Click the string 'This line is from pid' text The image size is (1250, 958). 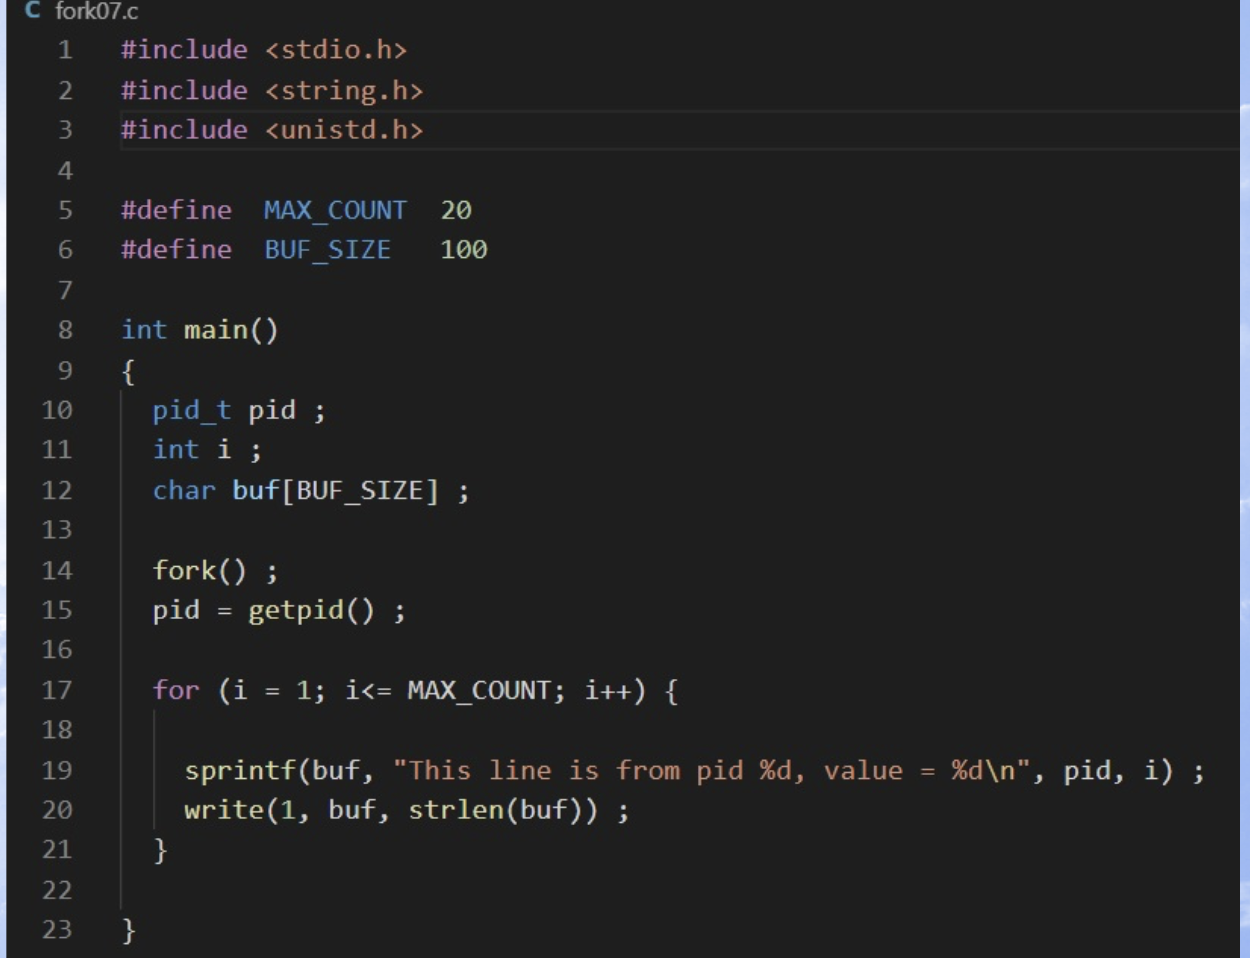(x=575, y=770)
